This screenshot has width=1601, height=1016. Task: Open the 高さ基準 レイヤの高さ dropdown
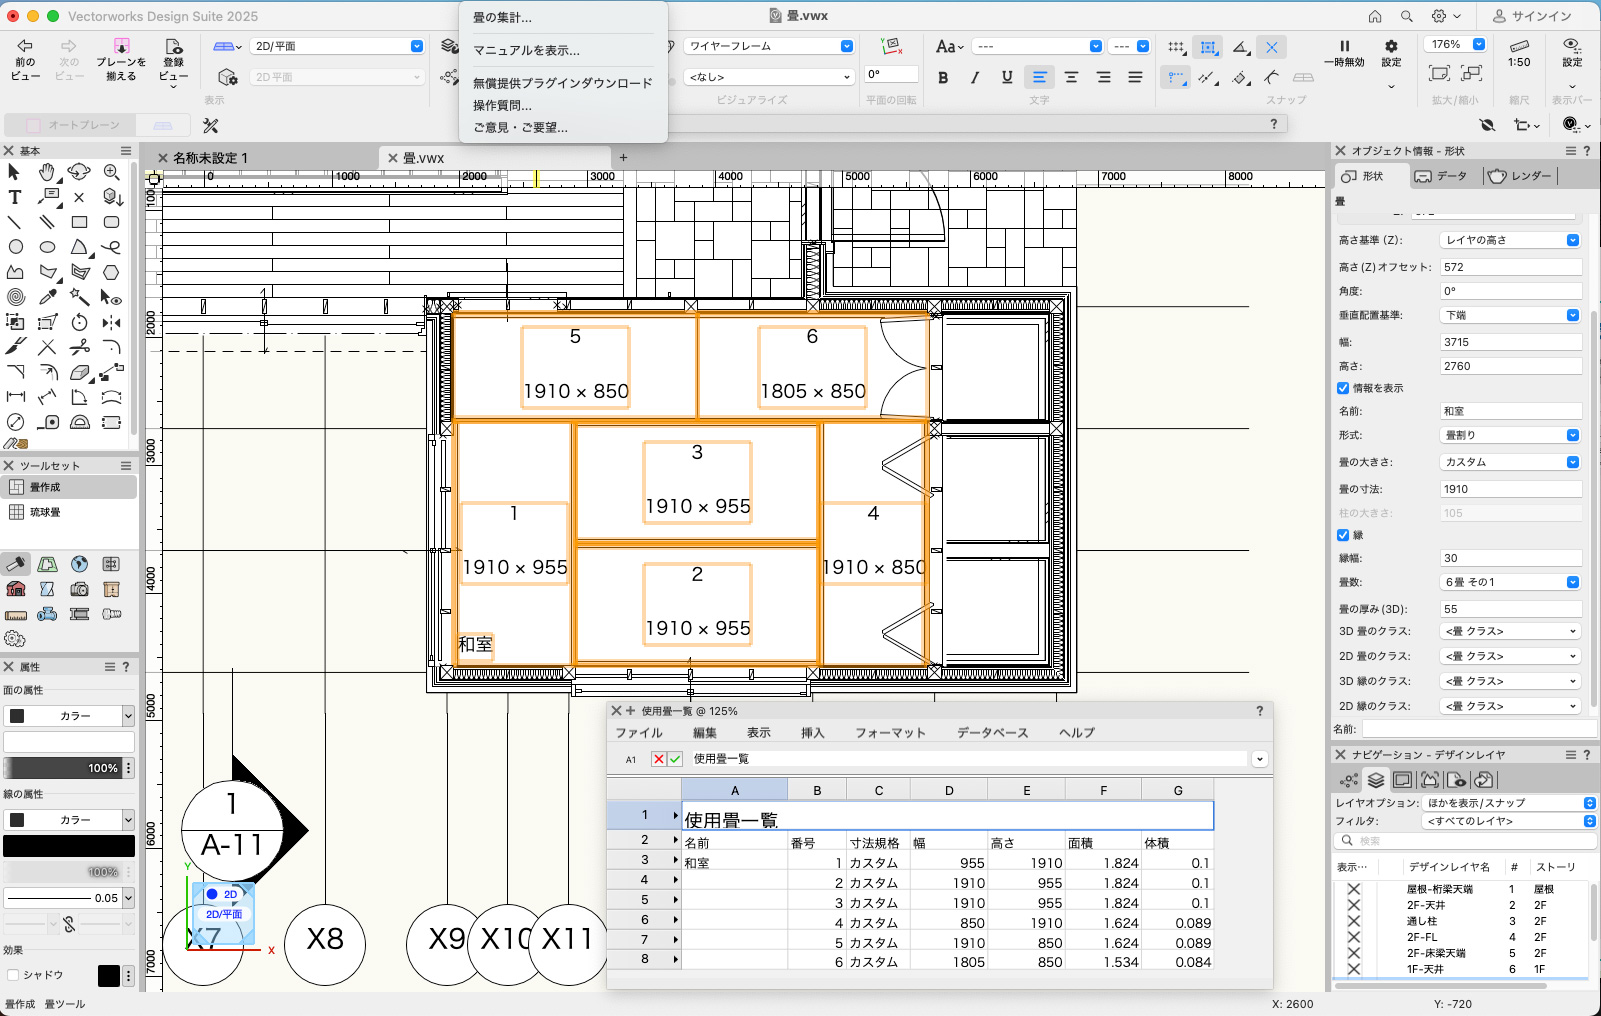coord(1510,240)
